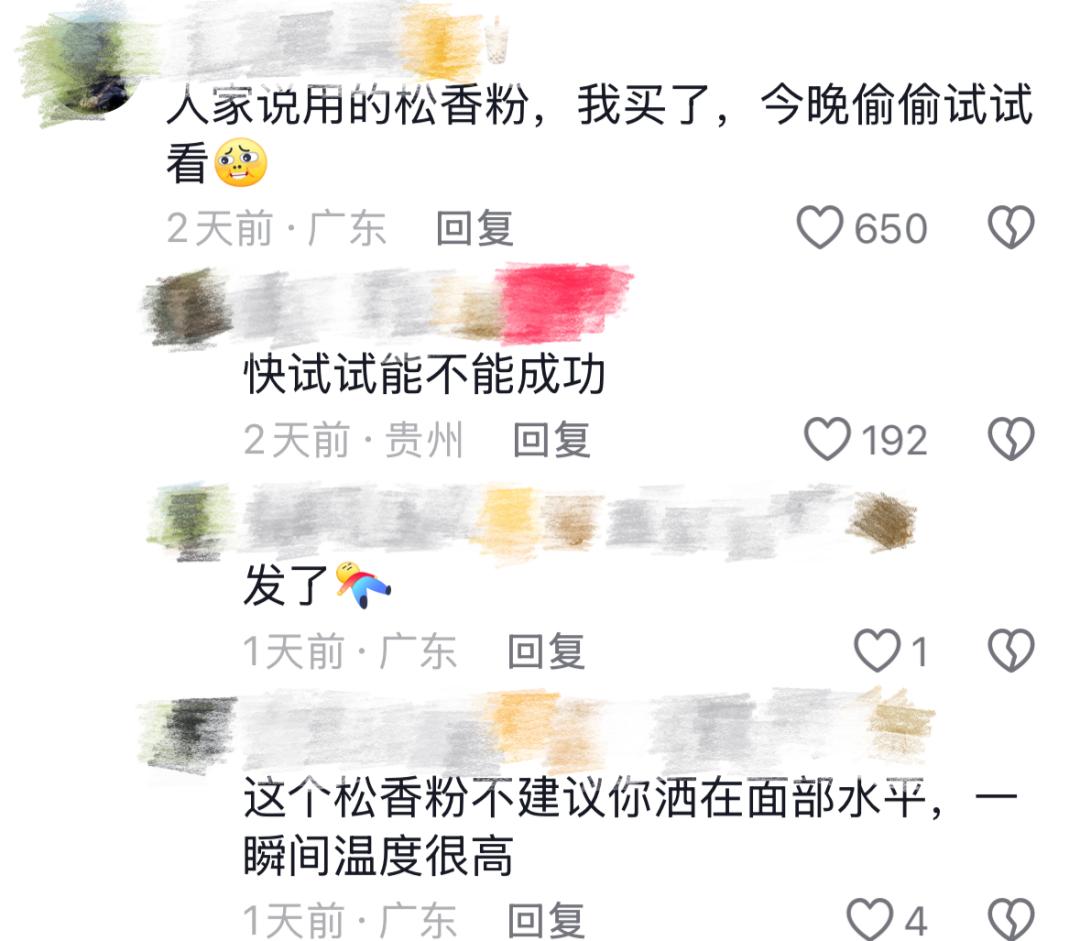Like the 发了 reply
Screen dimensions: 1080x941
click(x=877, y=650)
